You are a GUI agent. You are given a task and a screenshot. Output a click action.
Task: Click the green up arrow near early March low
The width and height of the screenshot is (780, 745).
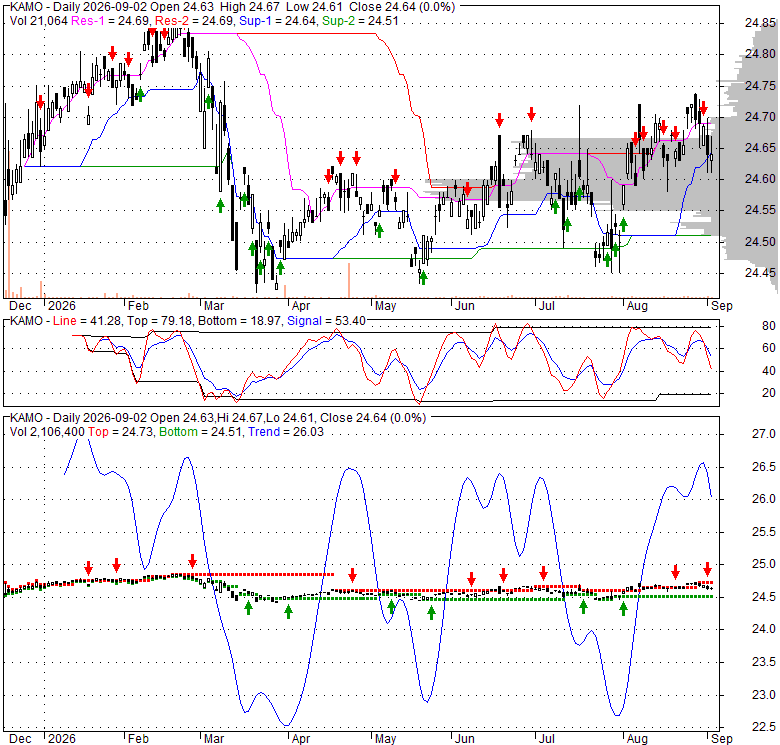(x=220, y=205)
